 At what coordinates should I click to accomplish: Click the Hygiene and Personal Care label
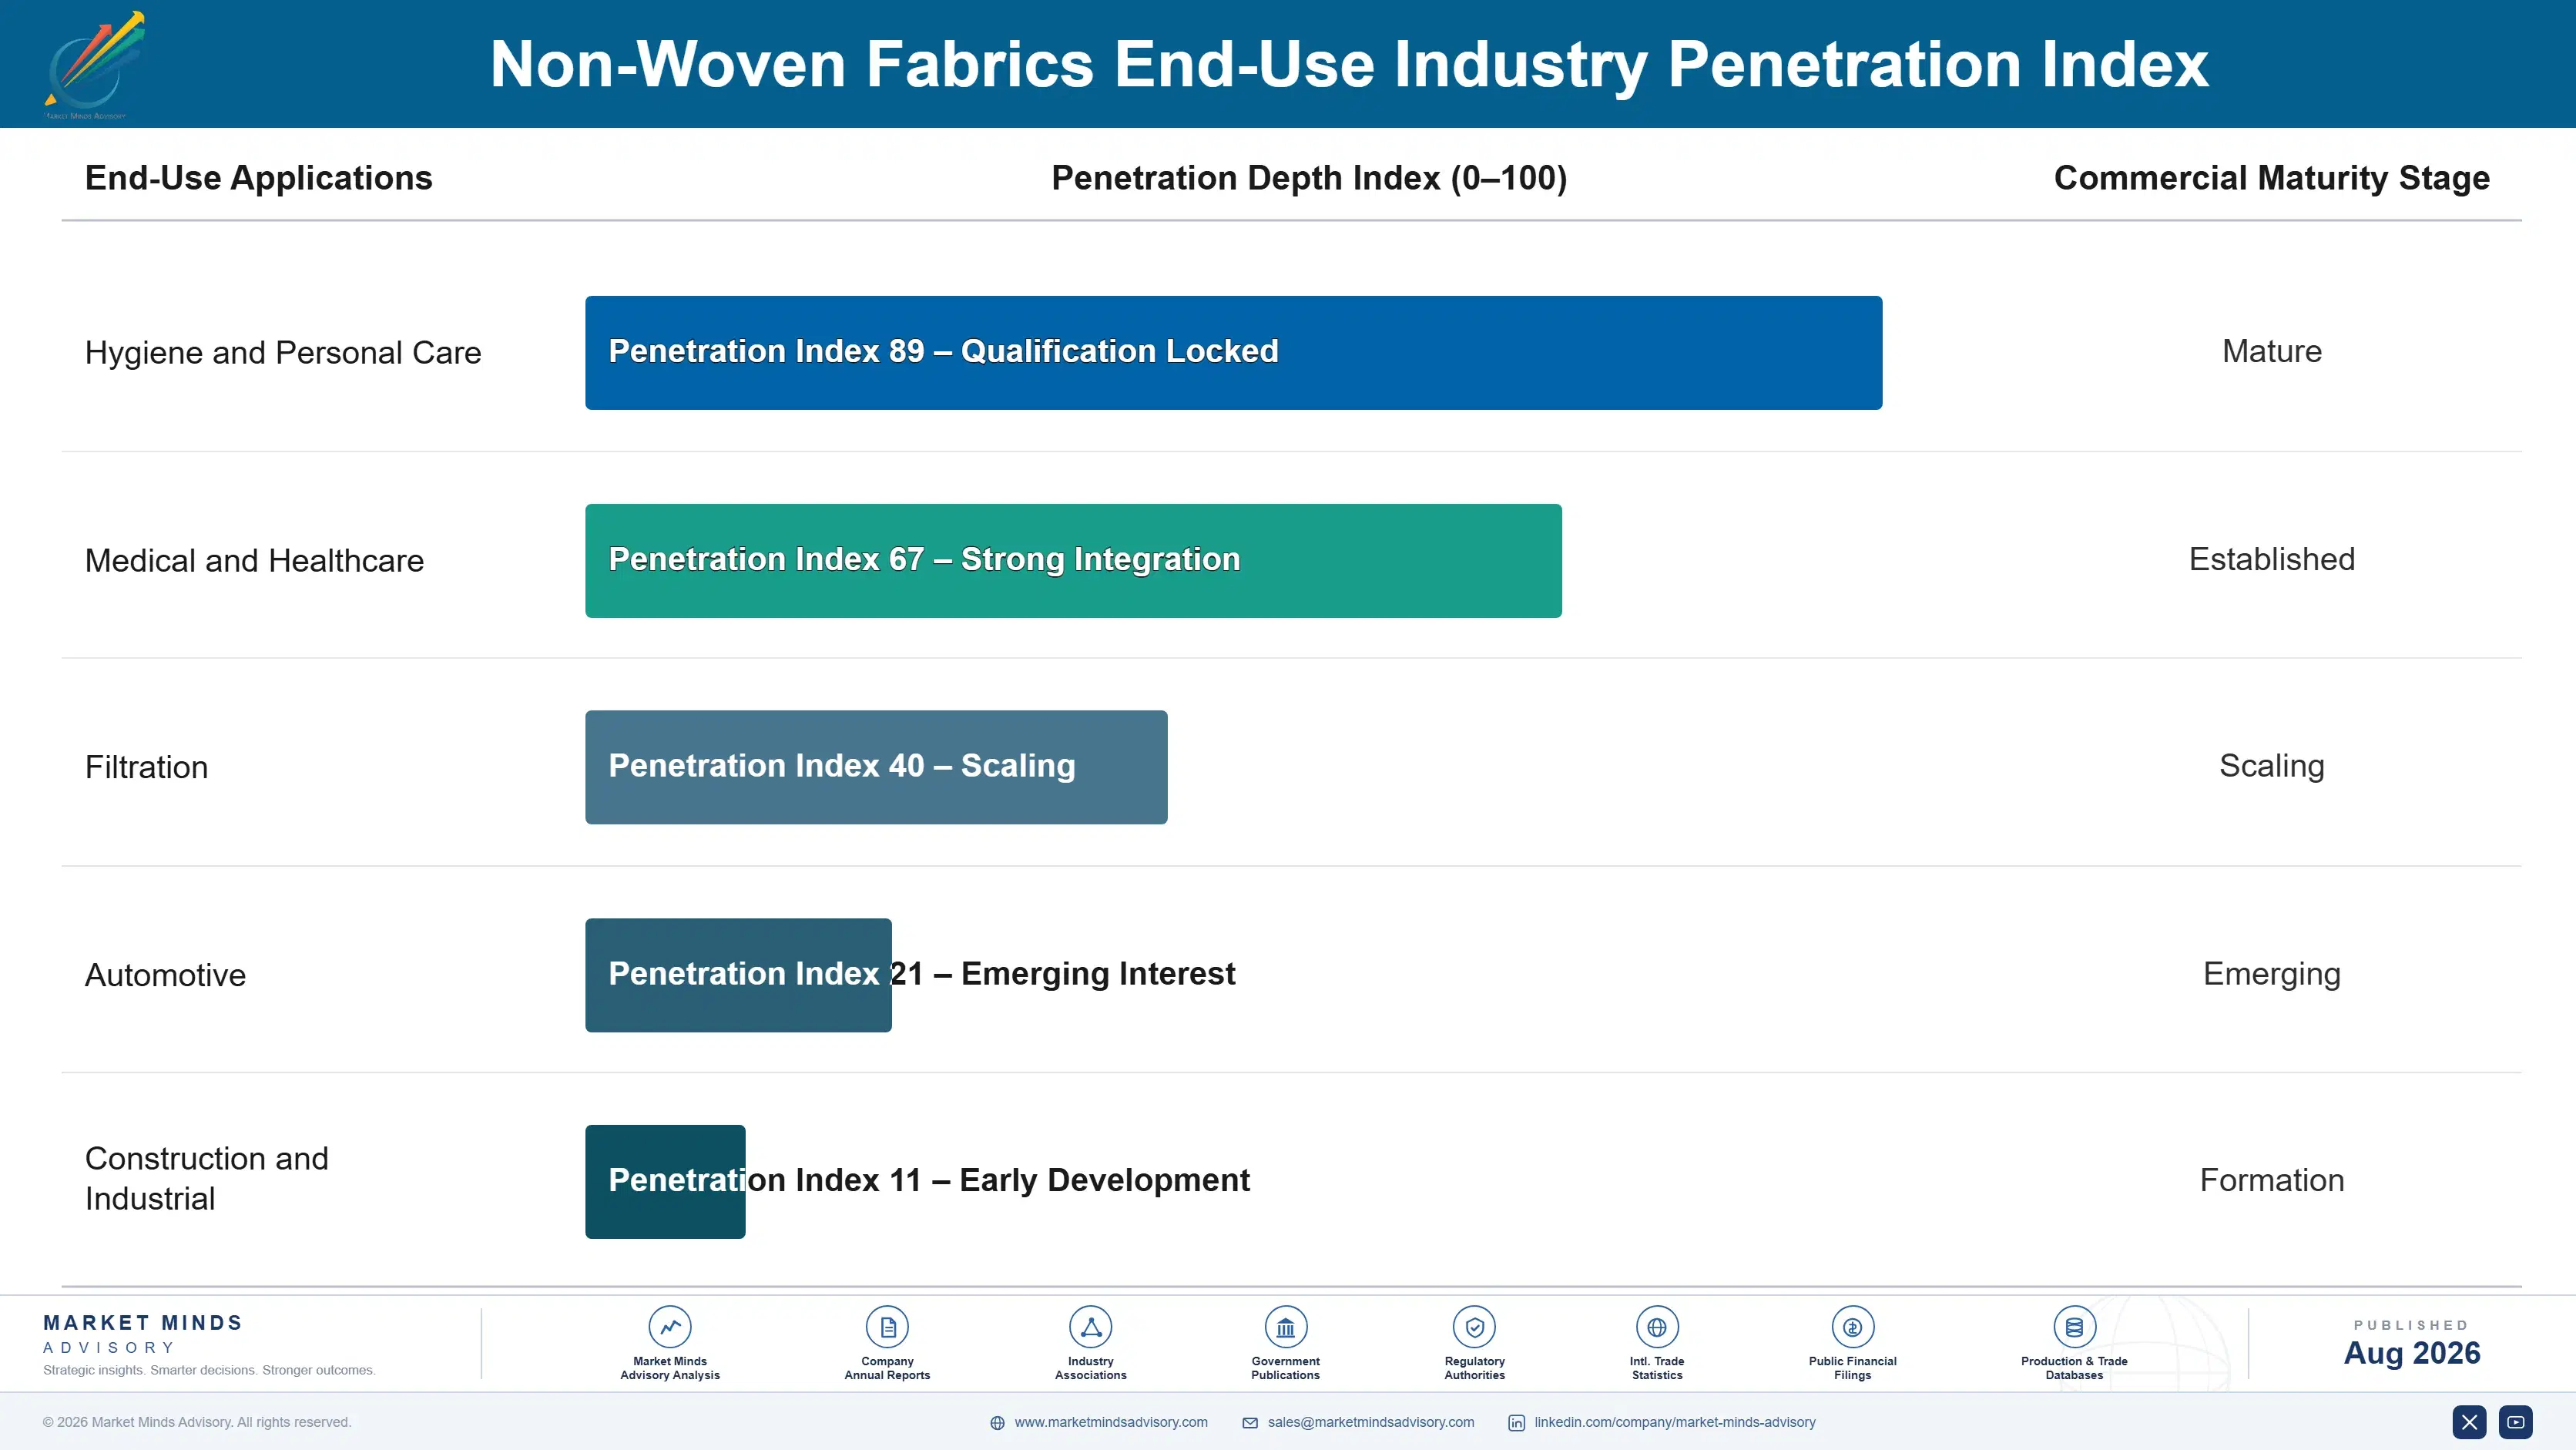click(283, 352)
